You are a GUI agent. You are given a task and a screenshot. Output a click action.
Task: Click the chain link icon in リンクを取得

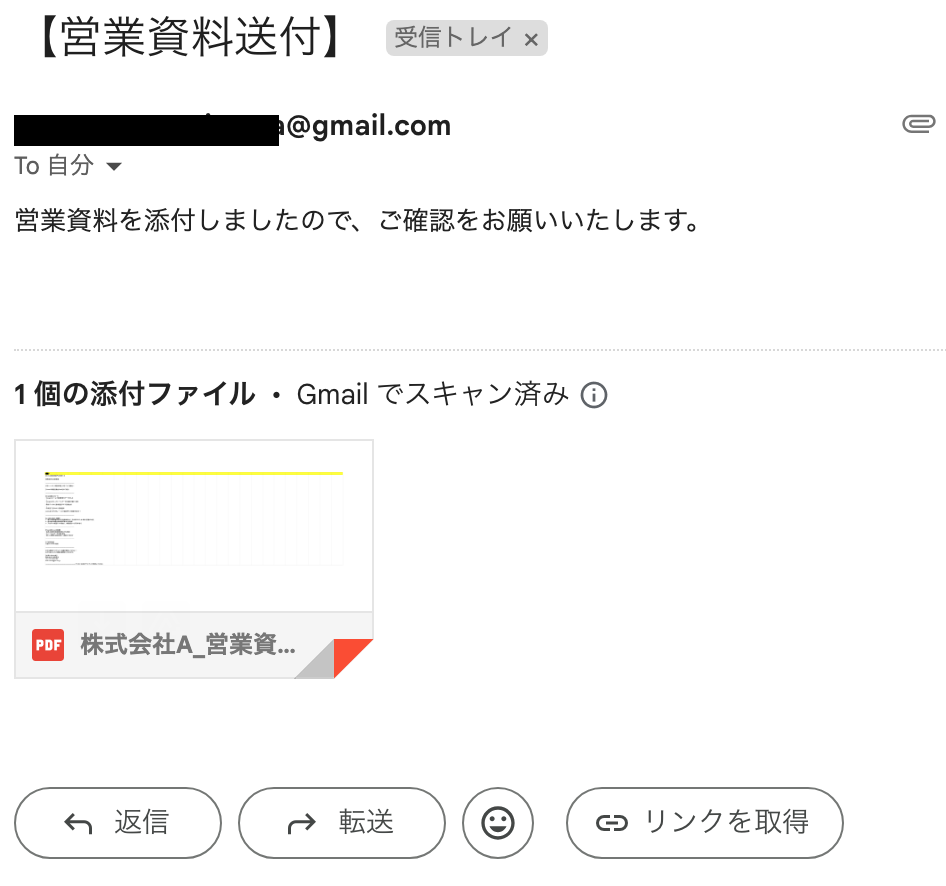(x=610, y=823)
